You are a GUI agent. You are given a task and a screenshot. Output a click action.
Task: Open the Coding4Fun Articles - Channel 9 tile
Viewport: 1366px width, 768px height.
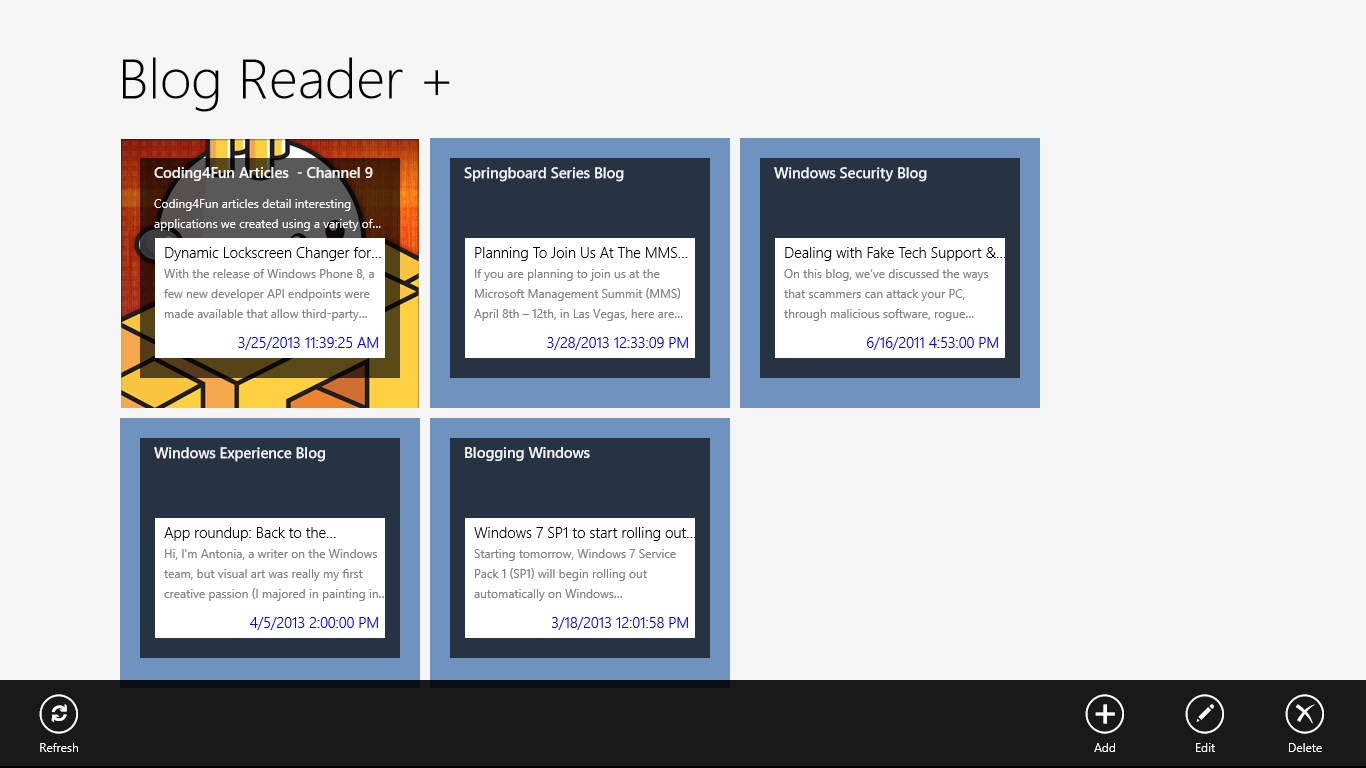(270, 273)
